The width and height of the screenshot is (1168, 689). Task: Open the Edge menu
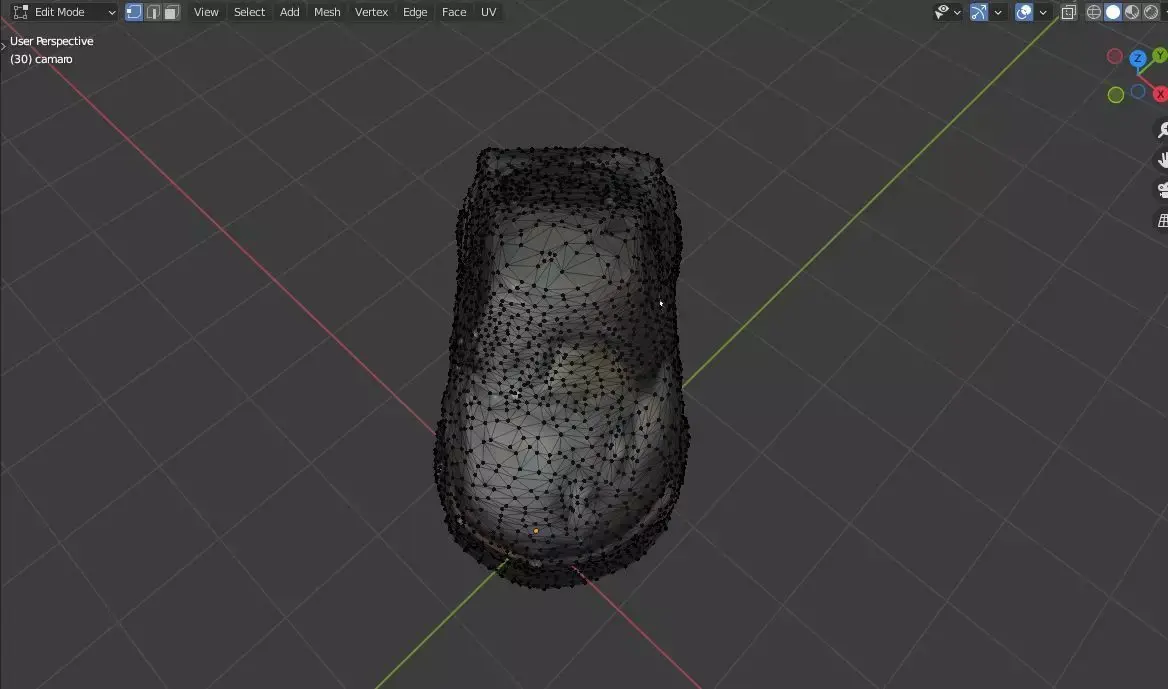pos(415,12)
